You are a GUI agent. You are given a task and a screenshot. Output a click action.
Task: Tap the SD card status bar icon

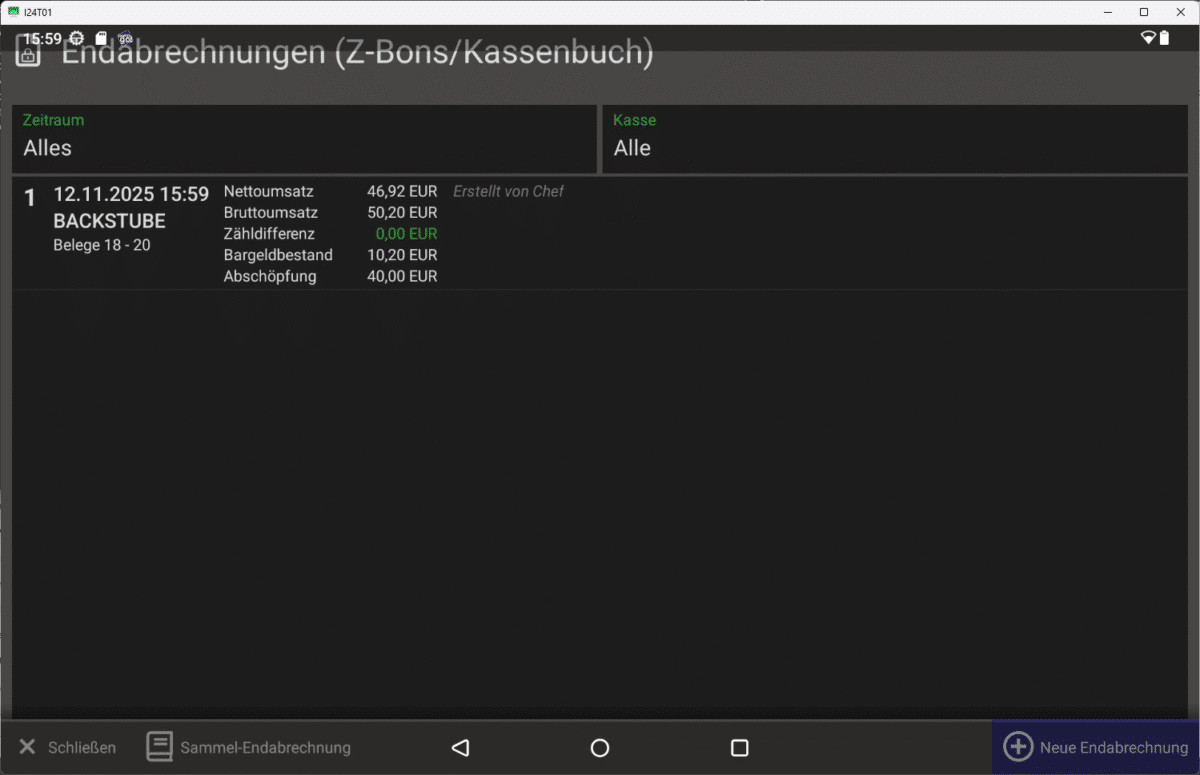(101, 38)
